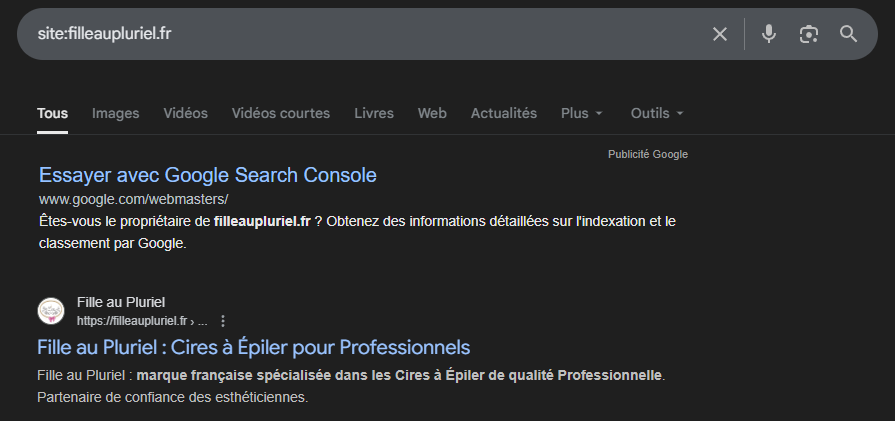Open the Vidéos courtes tab

click(x=281, y=114)
